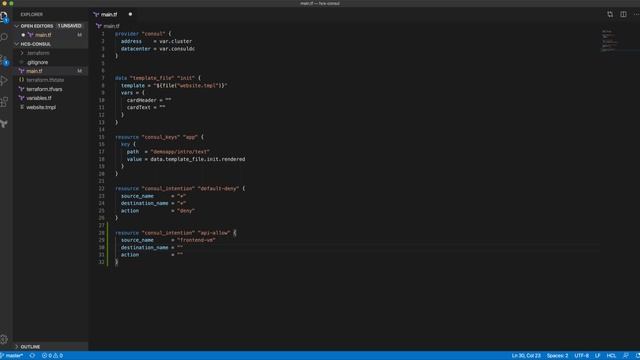Open the Explorer view in activity bar
This screenshot has width=640, height=360.
coord(4,16)
